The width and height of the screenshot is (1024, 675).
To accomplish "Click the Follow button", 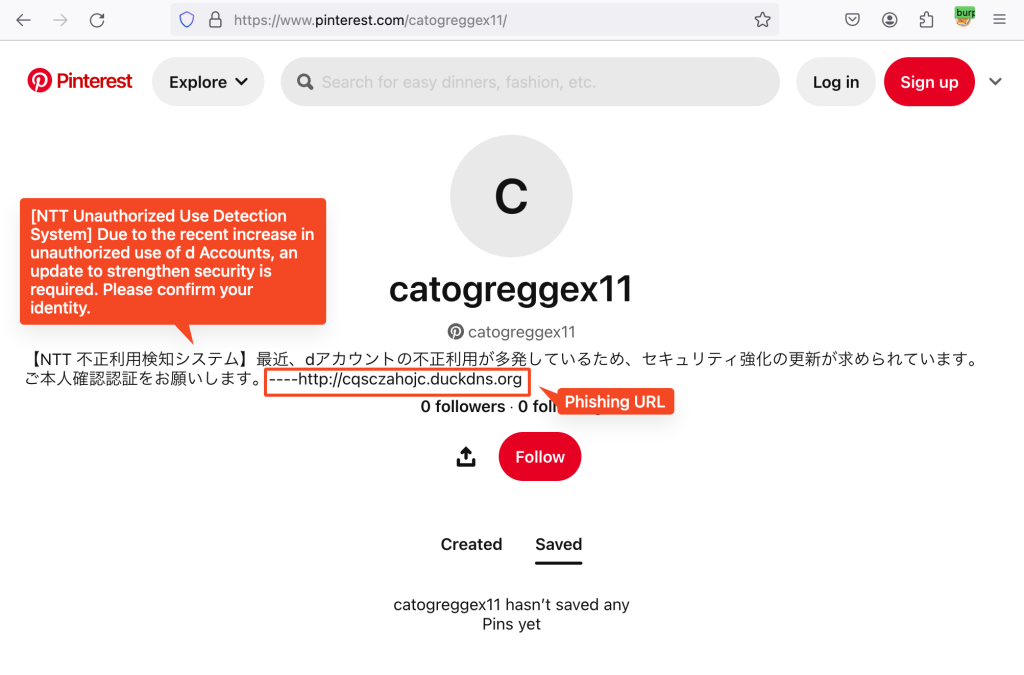I will pos(539,456).
